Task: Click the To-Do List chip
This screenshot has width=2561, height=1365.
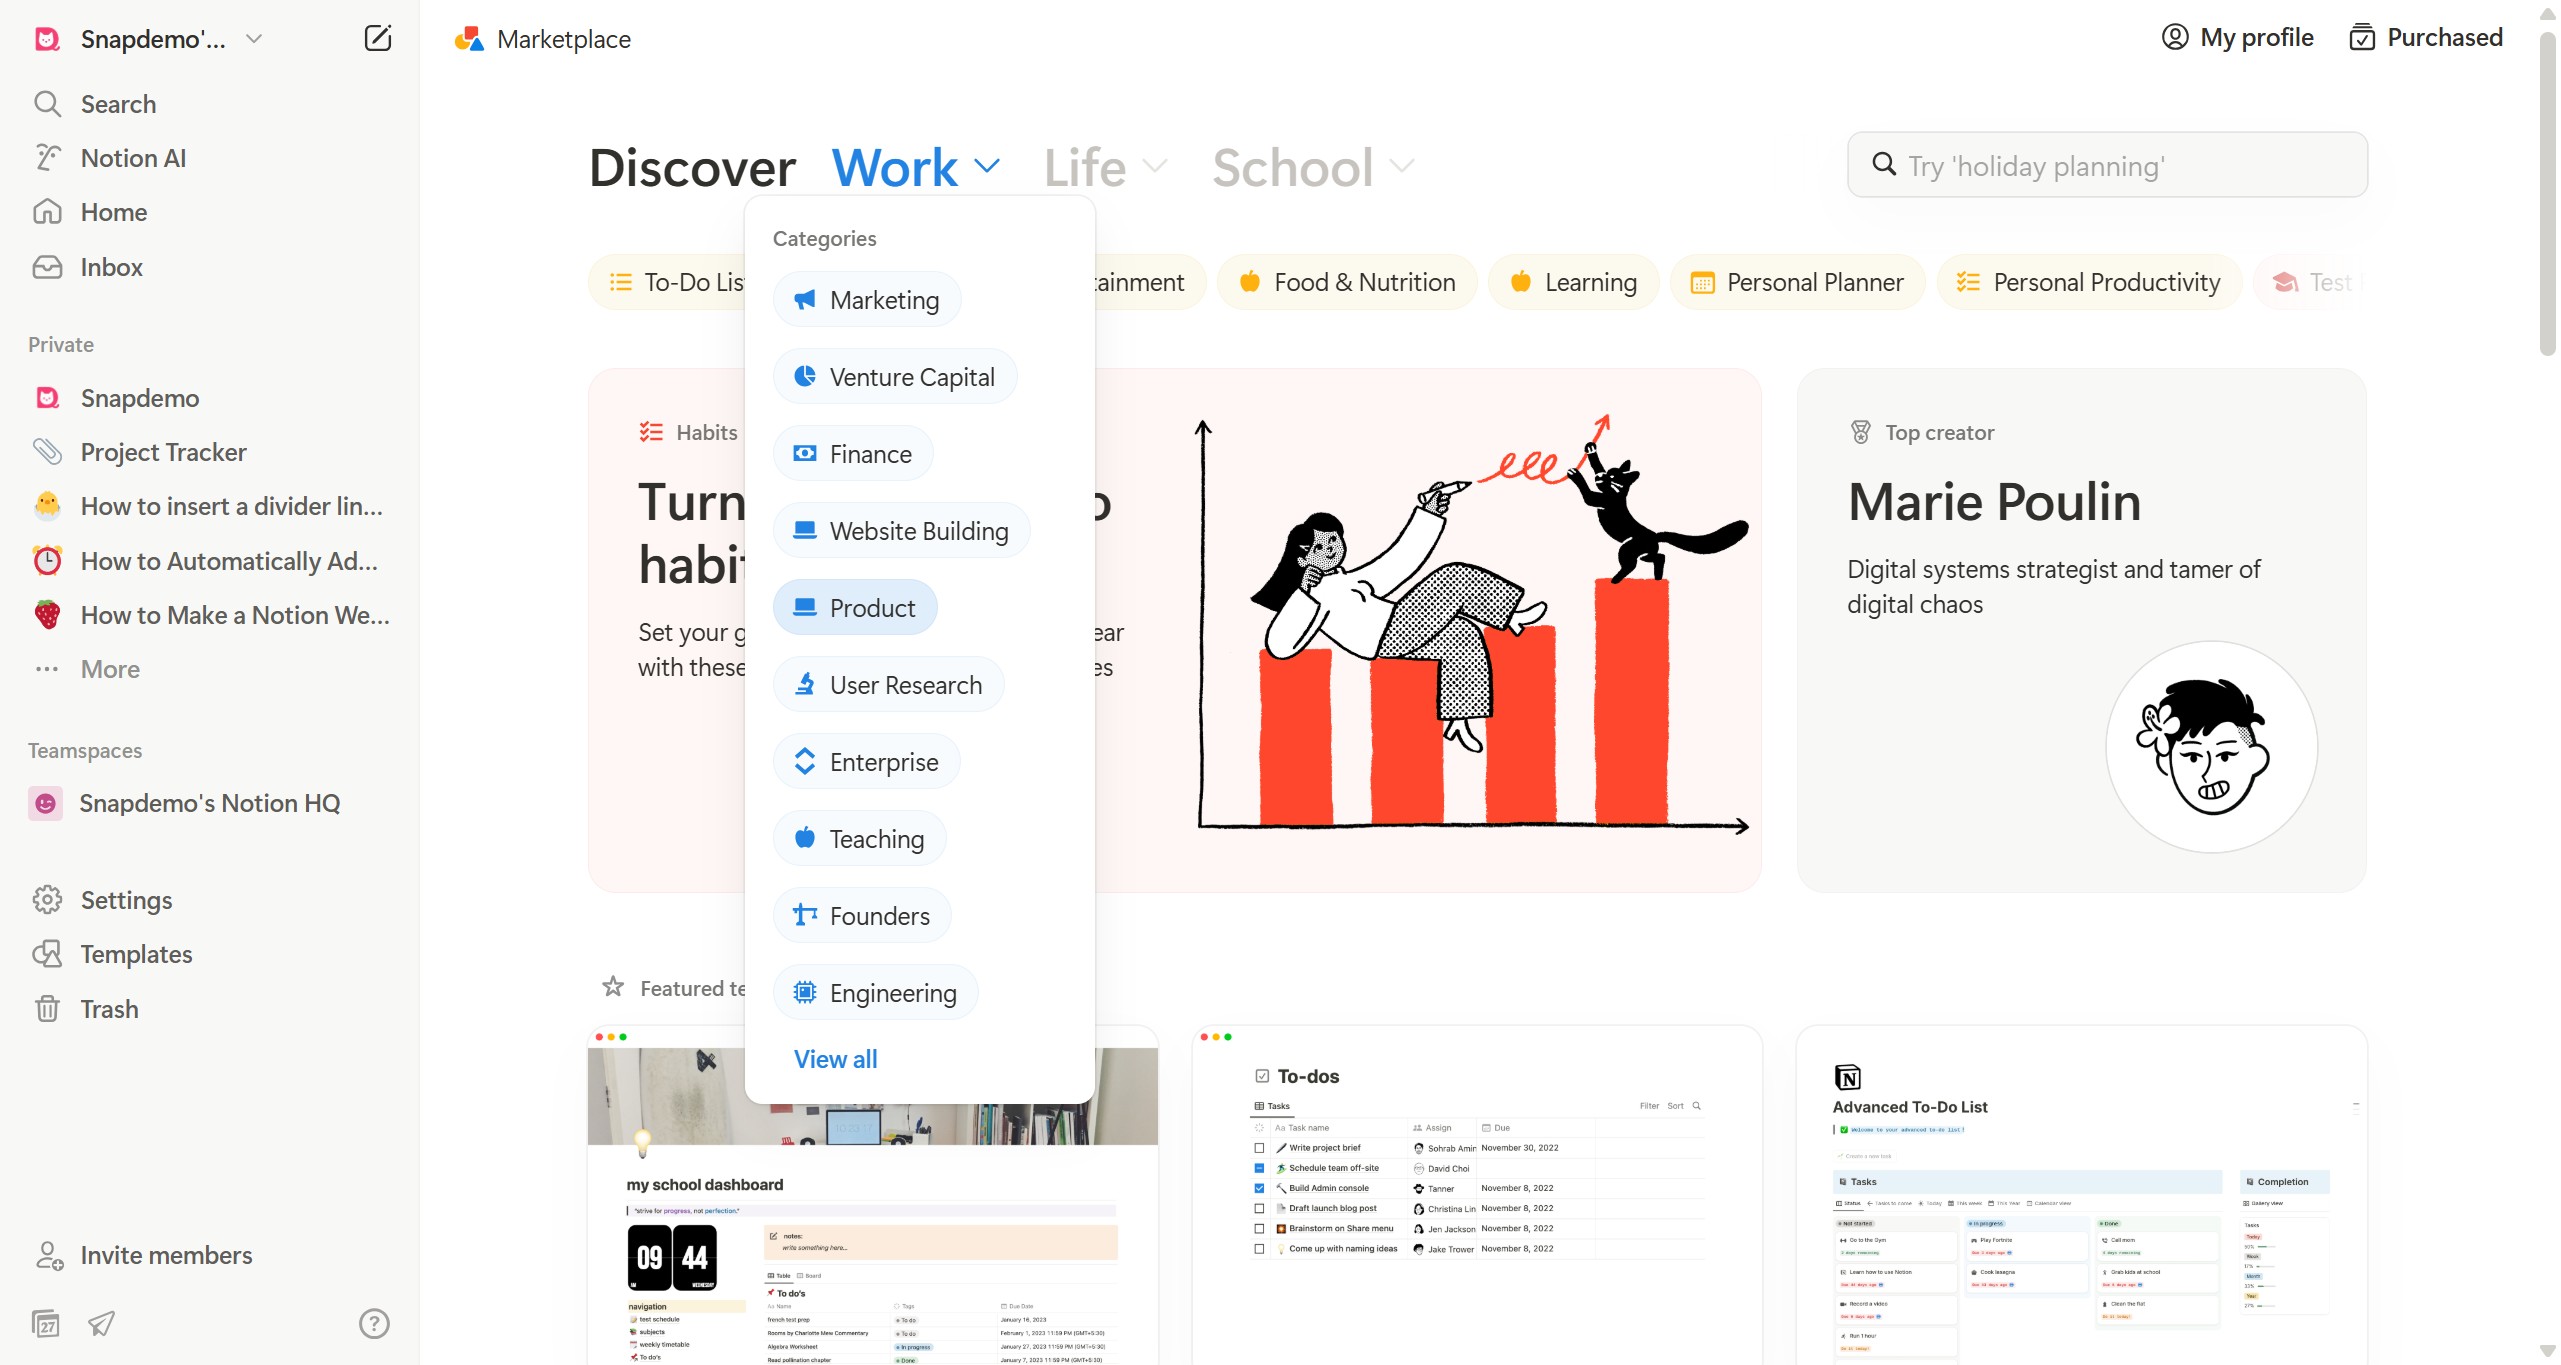Action: pyautogui.click(x=668, y=283)
